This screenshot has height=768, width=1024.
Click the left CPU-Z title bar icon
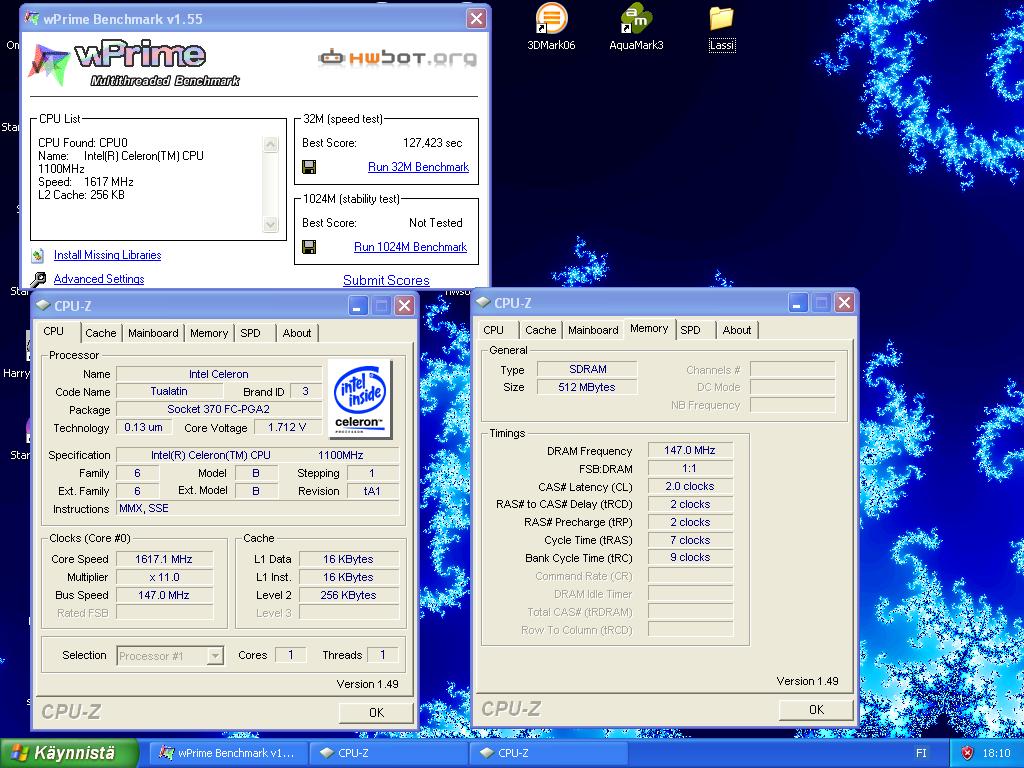pos(44,305)
